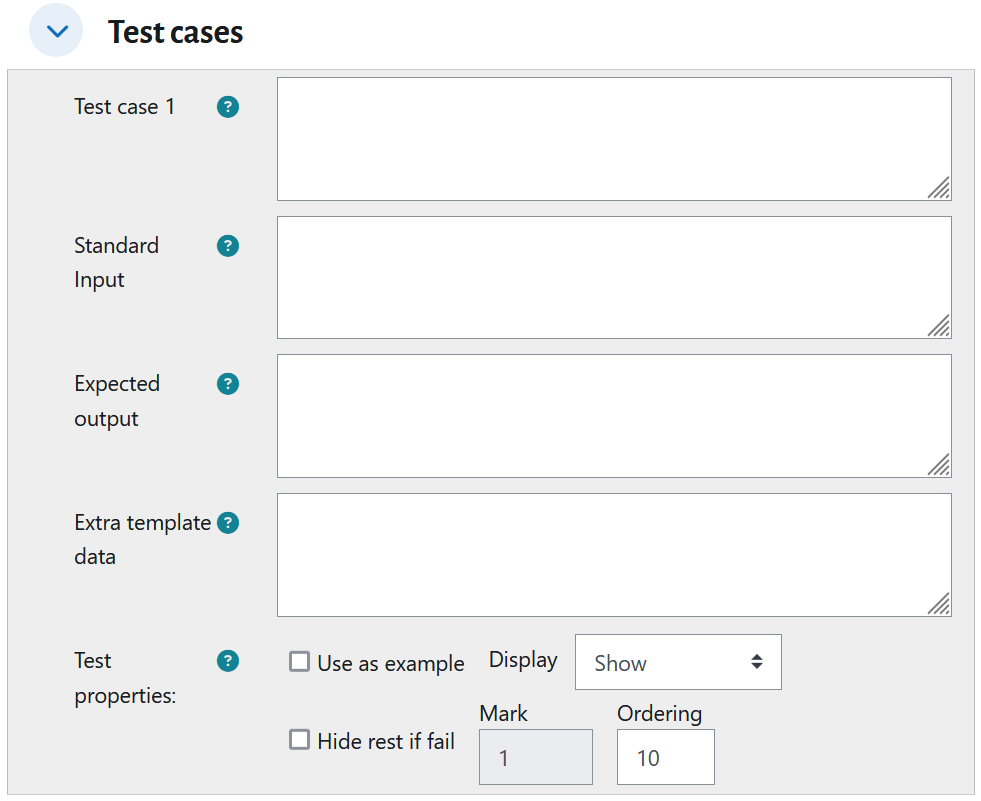The width and height of the screenshot is (981, 801).
Task: Click the Ordering field with value 10
Action: [x=666, y=757]
